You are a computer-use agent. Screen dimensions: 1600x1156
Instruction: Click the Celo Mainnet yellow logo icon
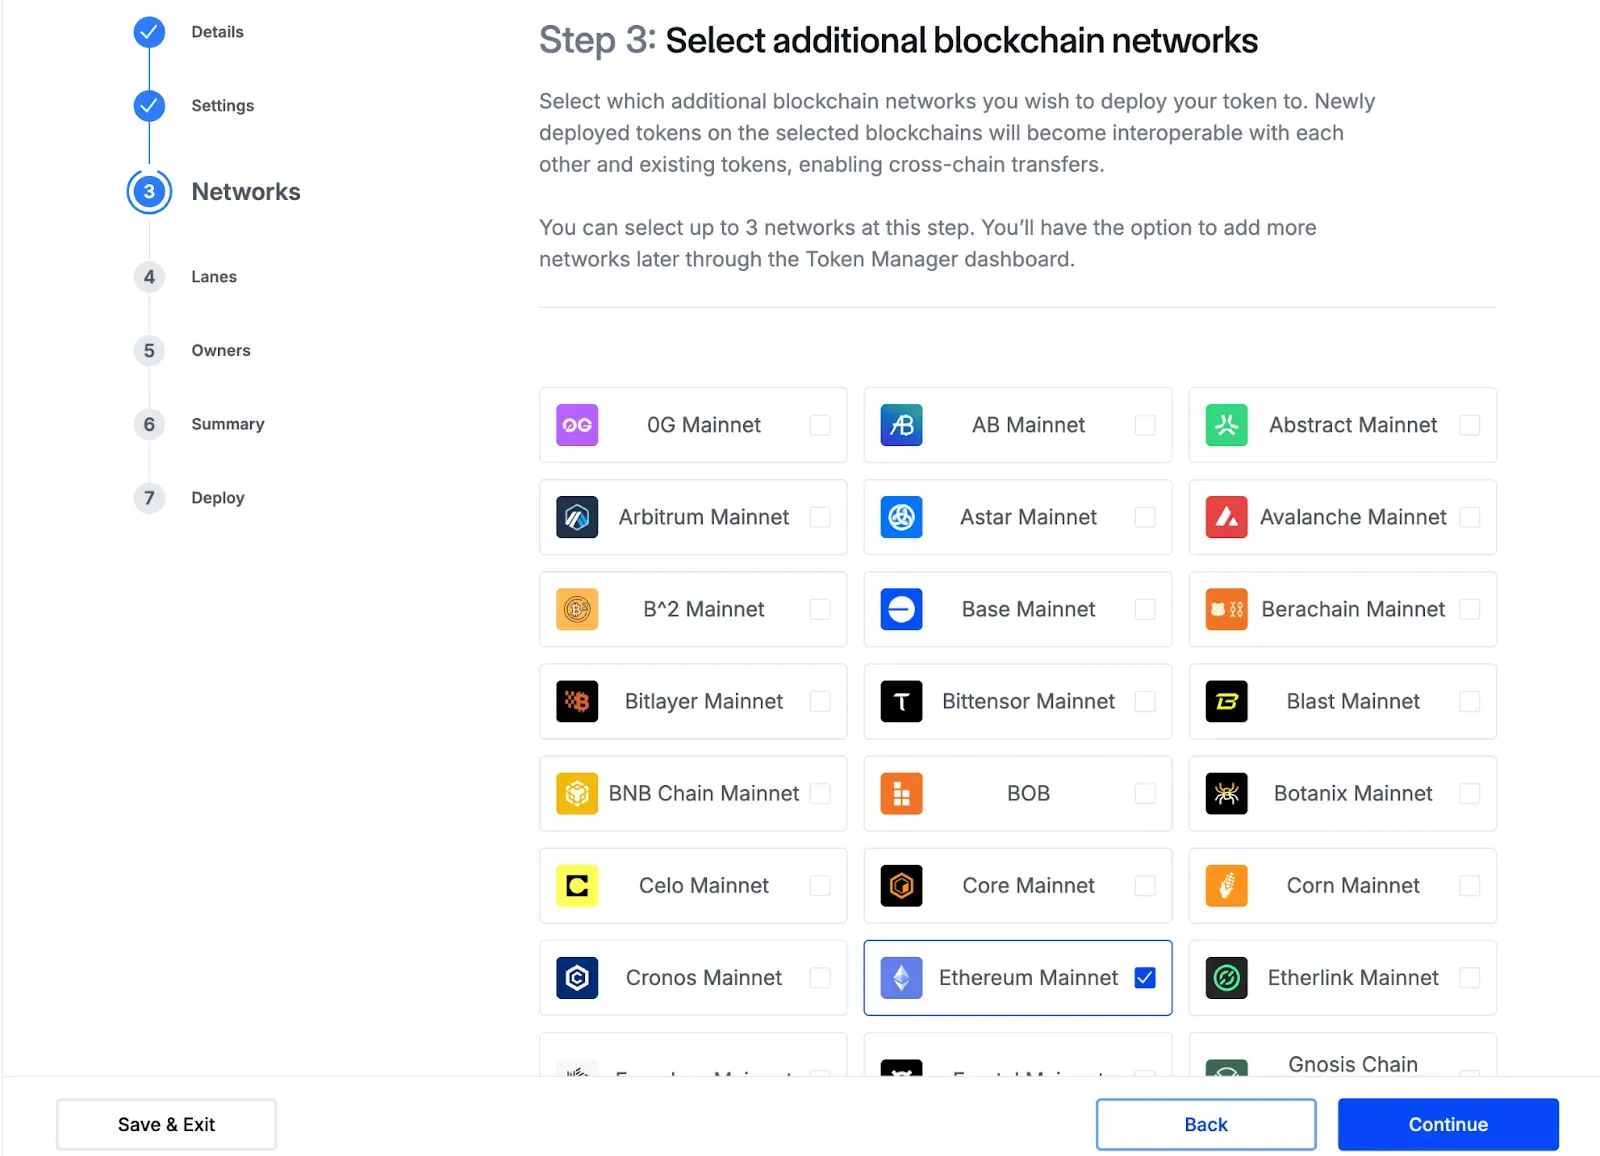[x=577, y=885]
